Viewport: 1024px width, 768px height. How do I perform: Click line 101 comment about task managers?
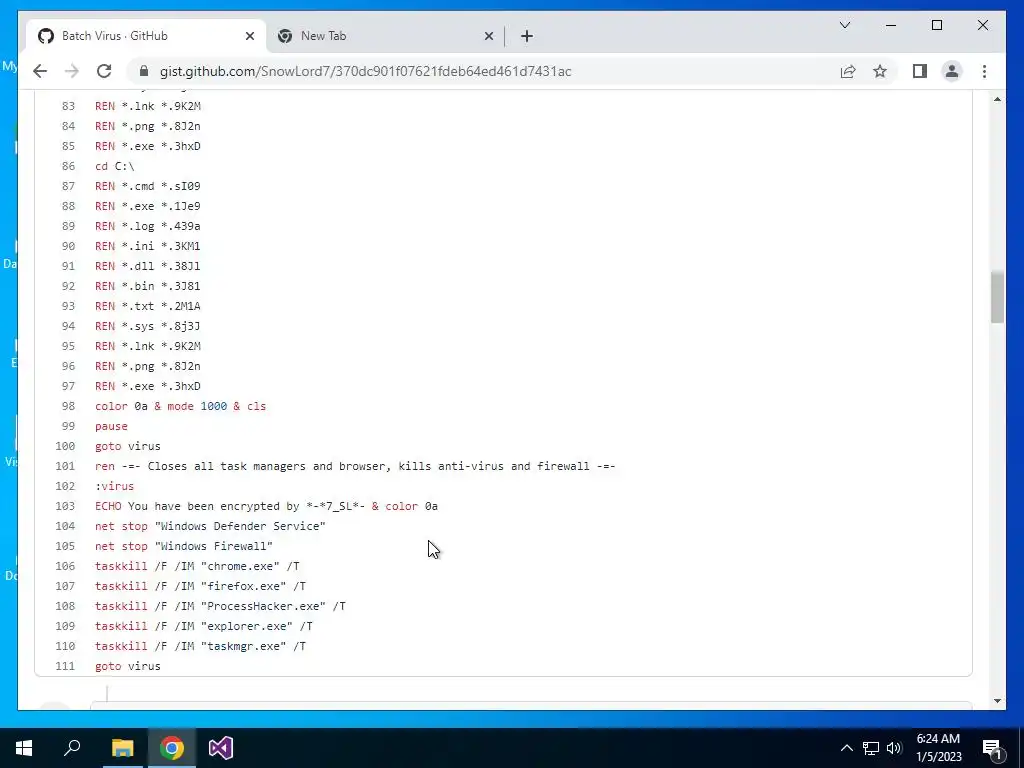click(x=355, y=466)
